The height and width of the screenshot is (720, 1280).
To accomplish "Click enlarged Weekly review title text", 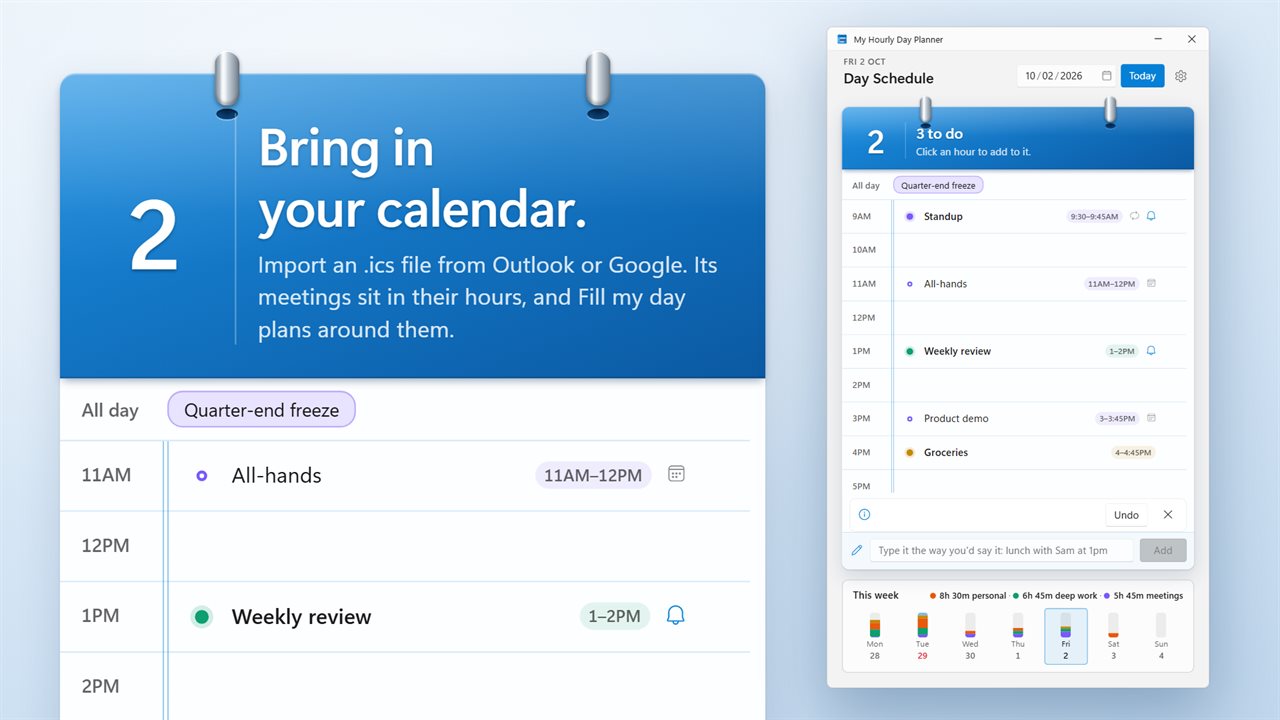I will coord(301,617).
